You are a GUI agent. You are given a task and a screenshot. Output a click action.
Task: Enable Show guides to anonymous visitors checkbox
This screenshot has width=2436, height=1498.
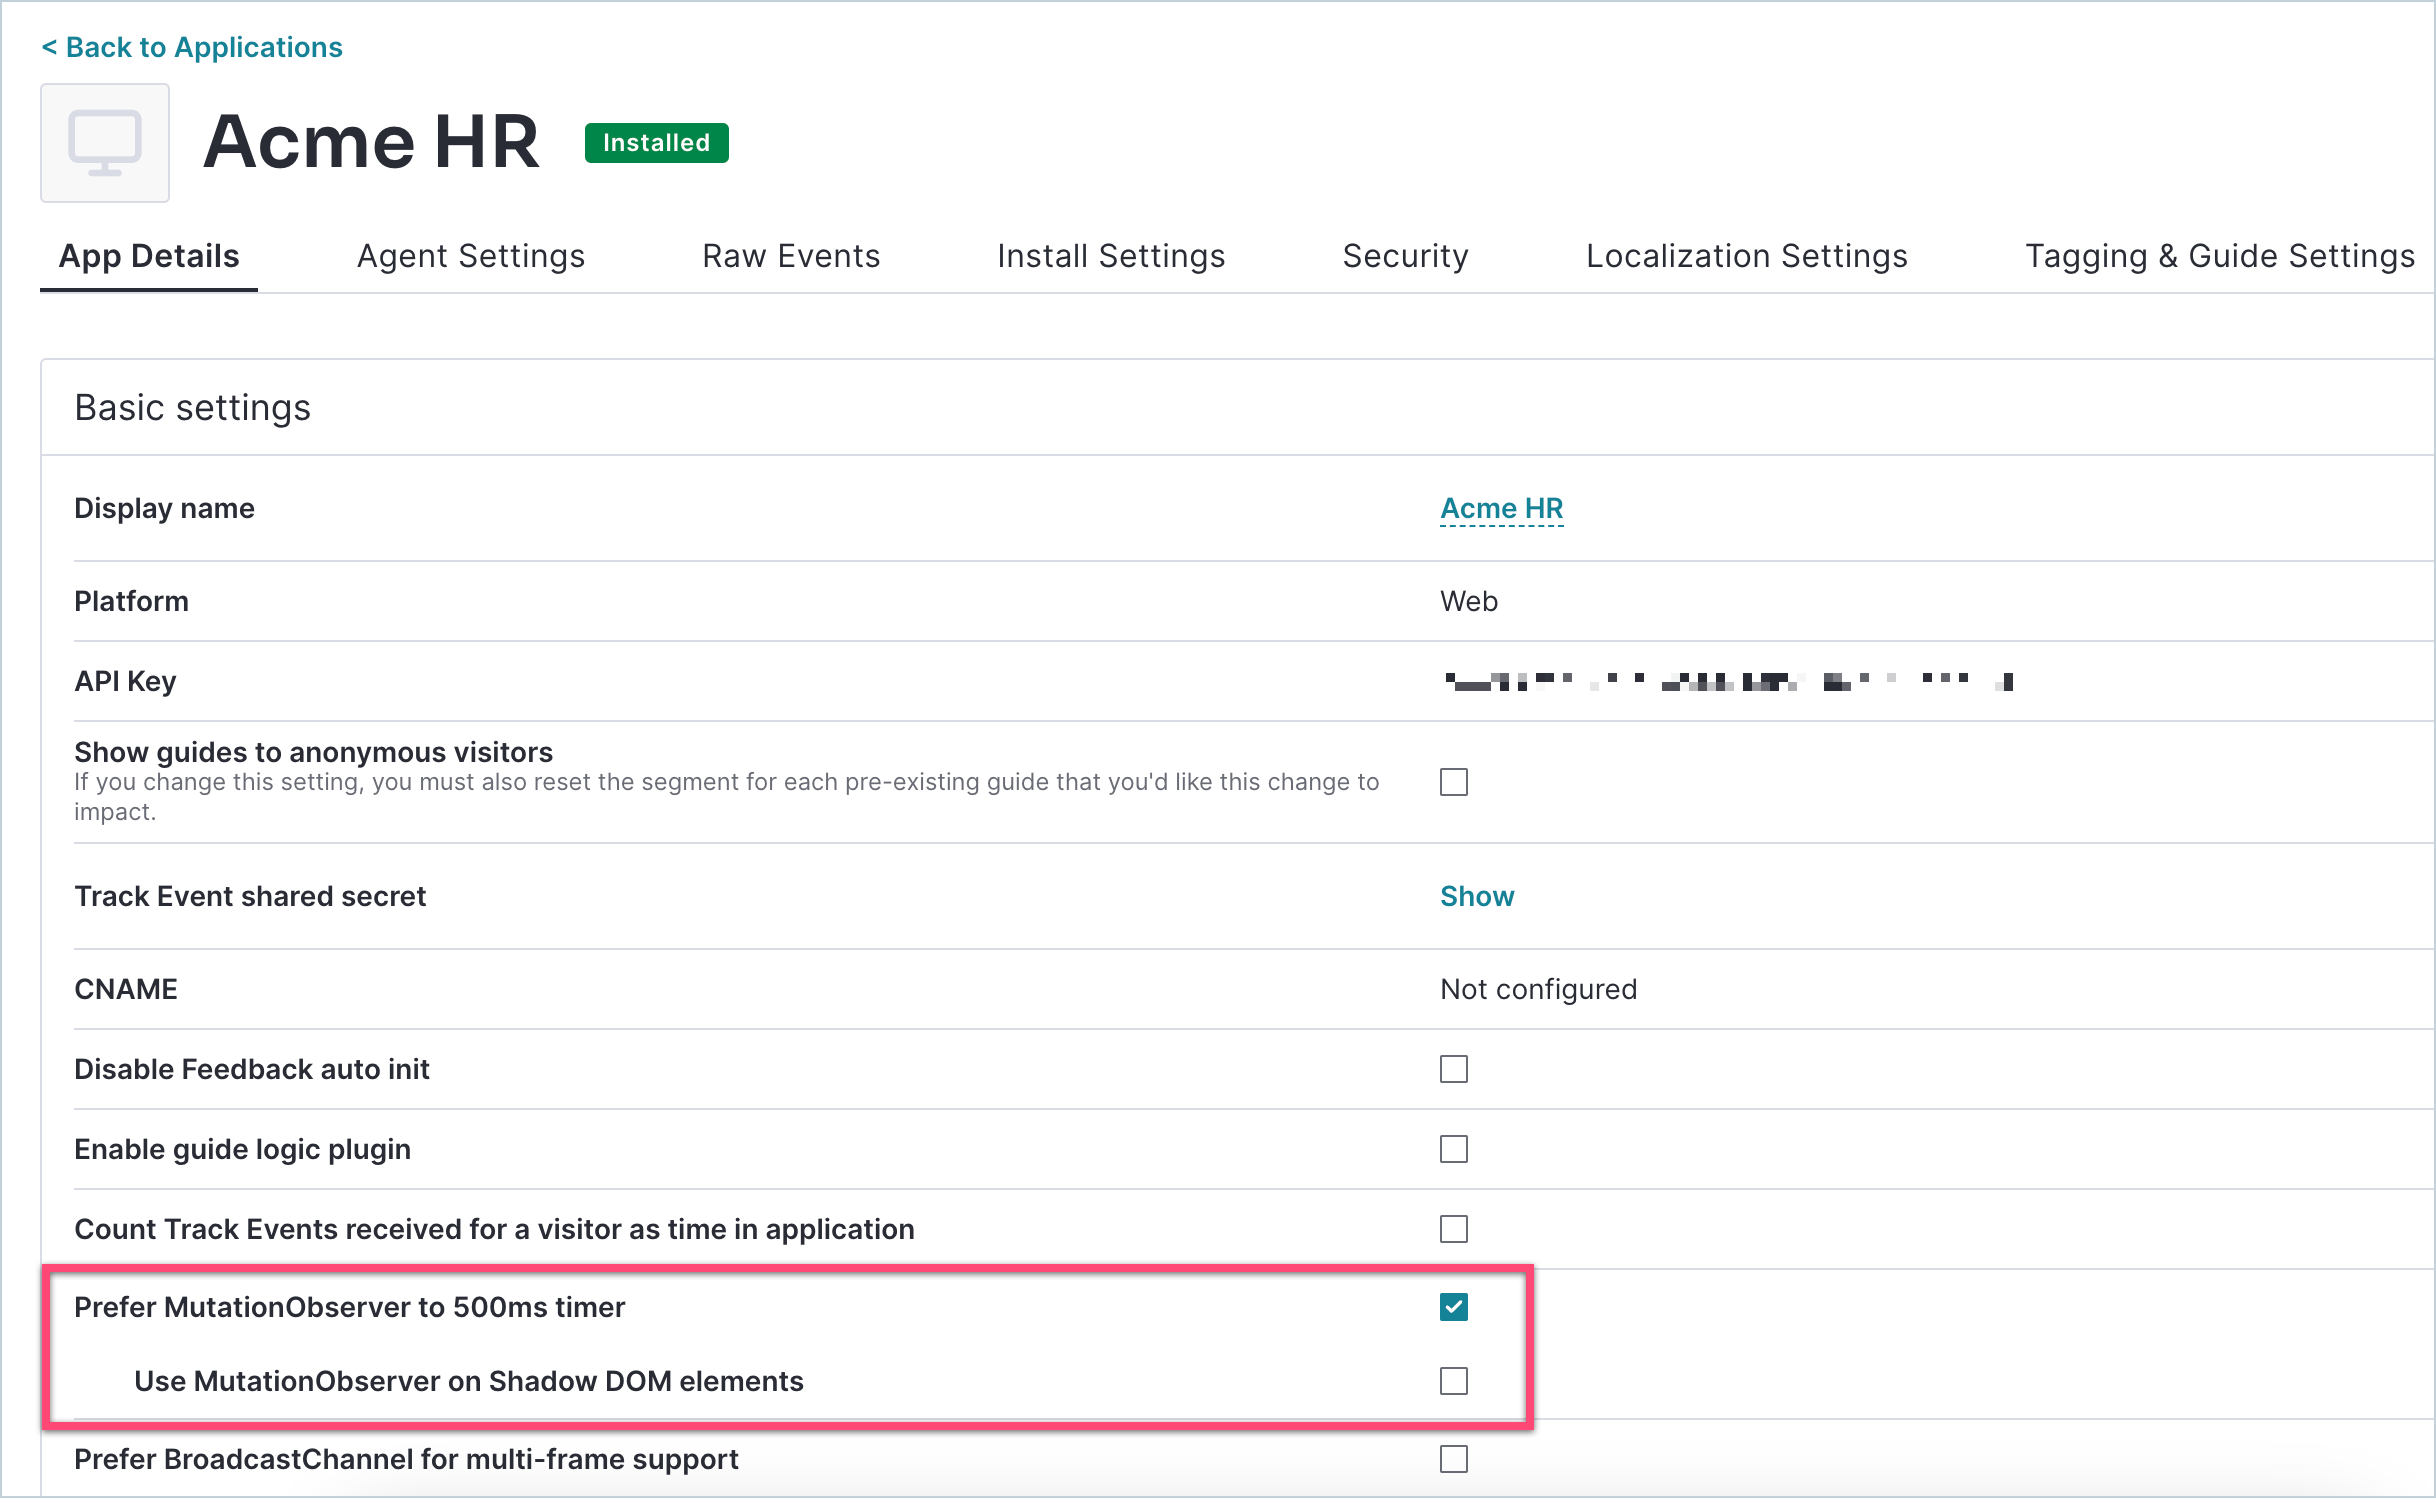(1454, 782)
